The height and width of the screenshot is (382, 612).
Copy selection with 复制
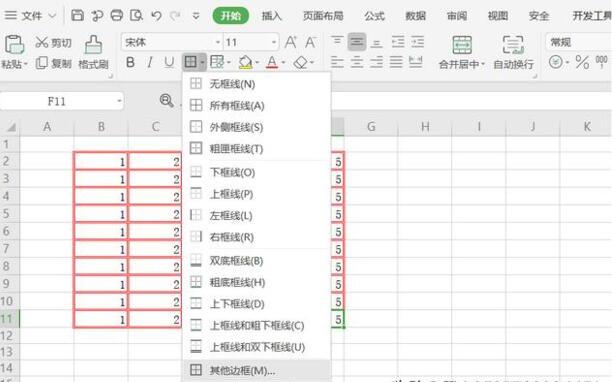click(x=53, y=63)
